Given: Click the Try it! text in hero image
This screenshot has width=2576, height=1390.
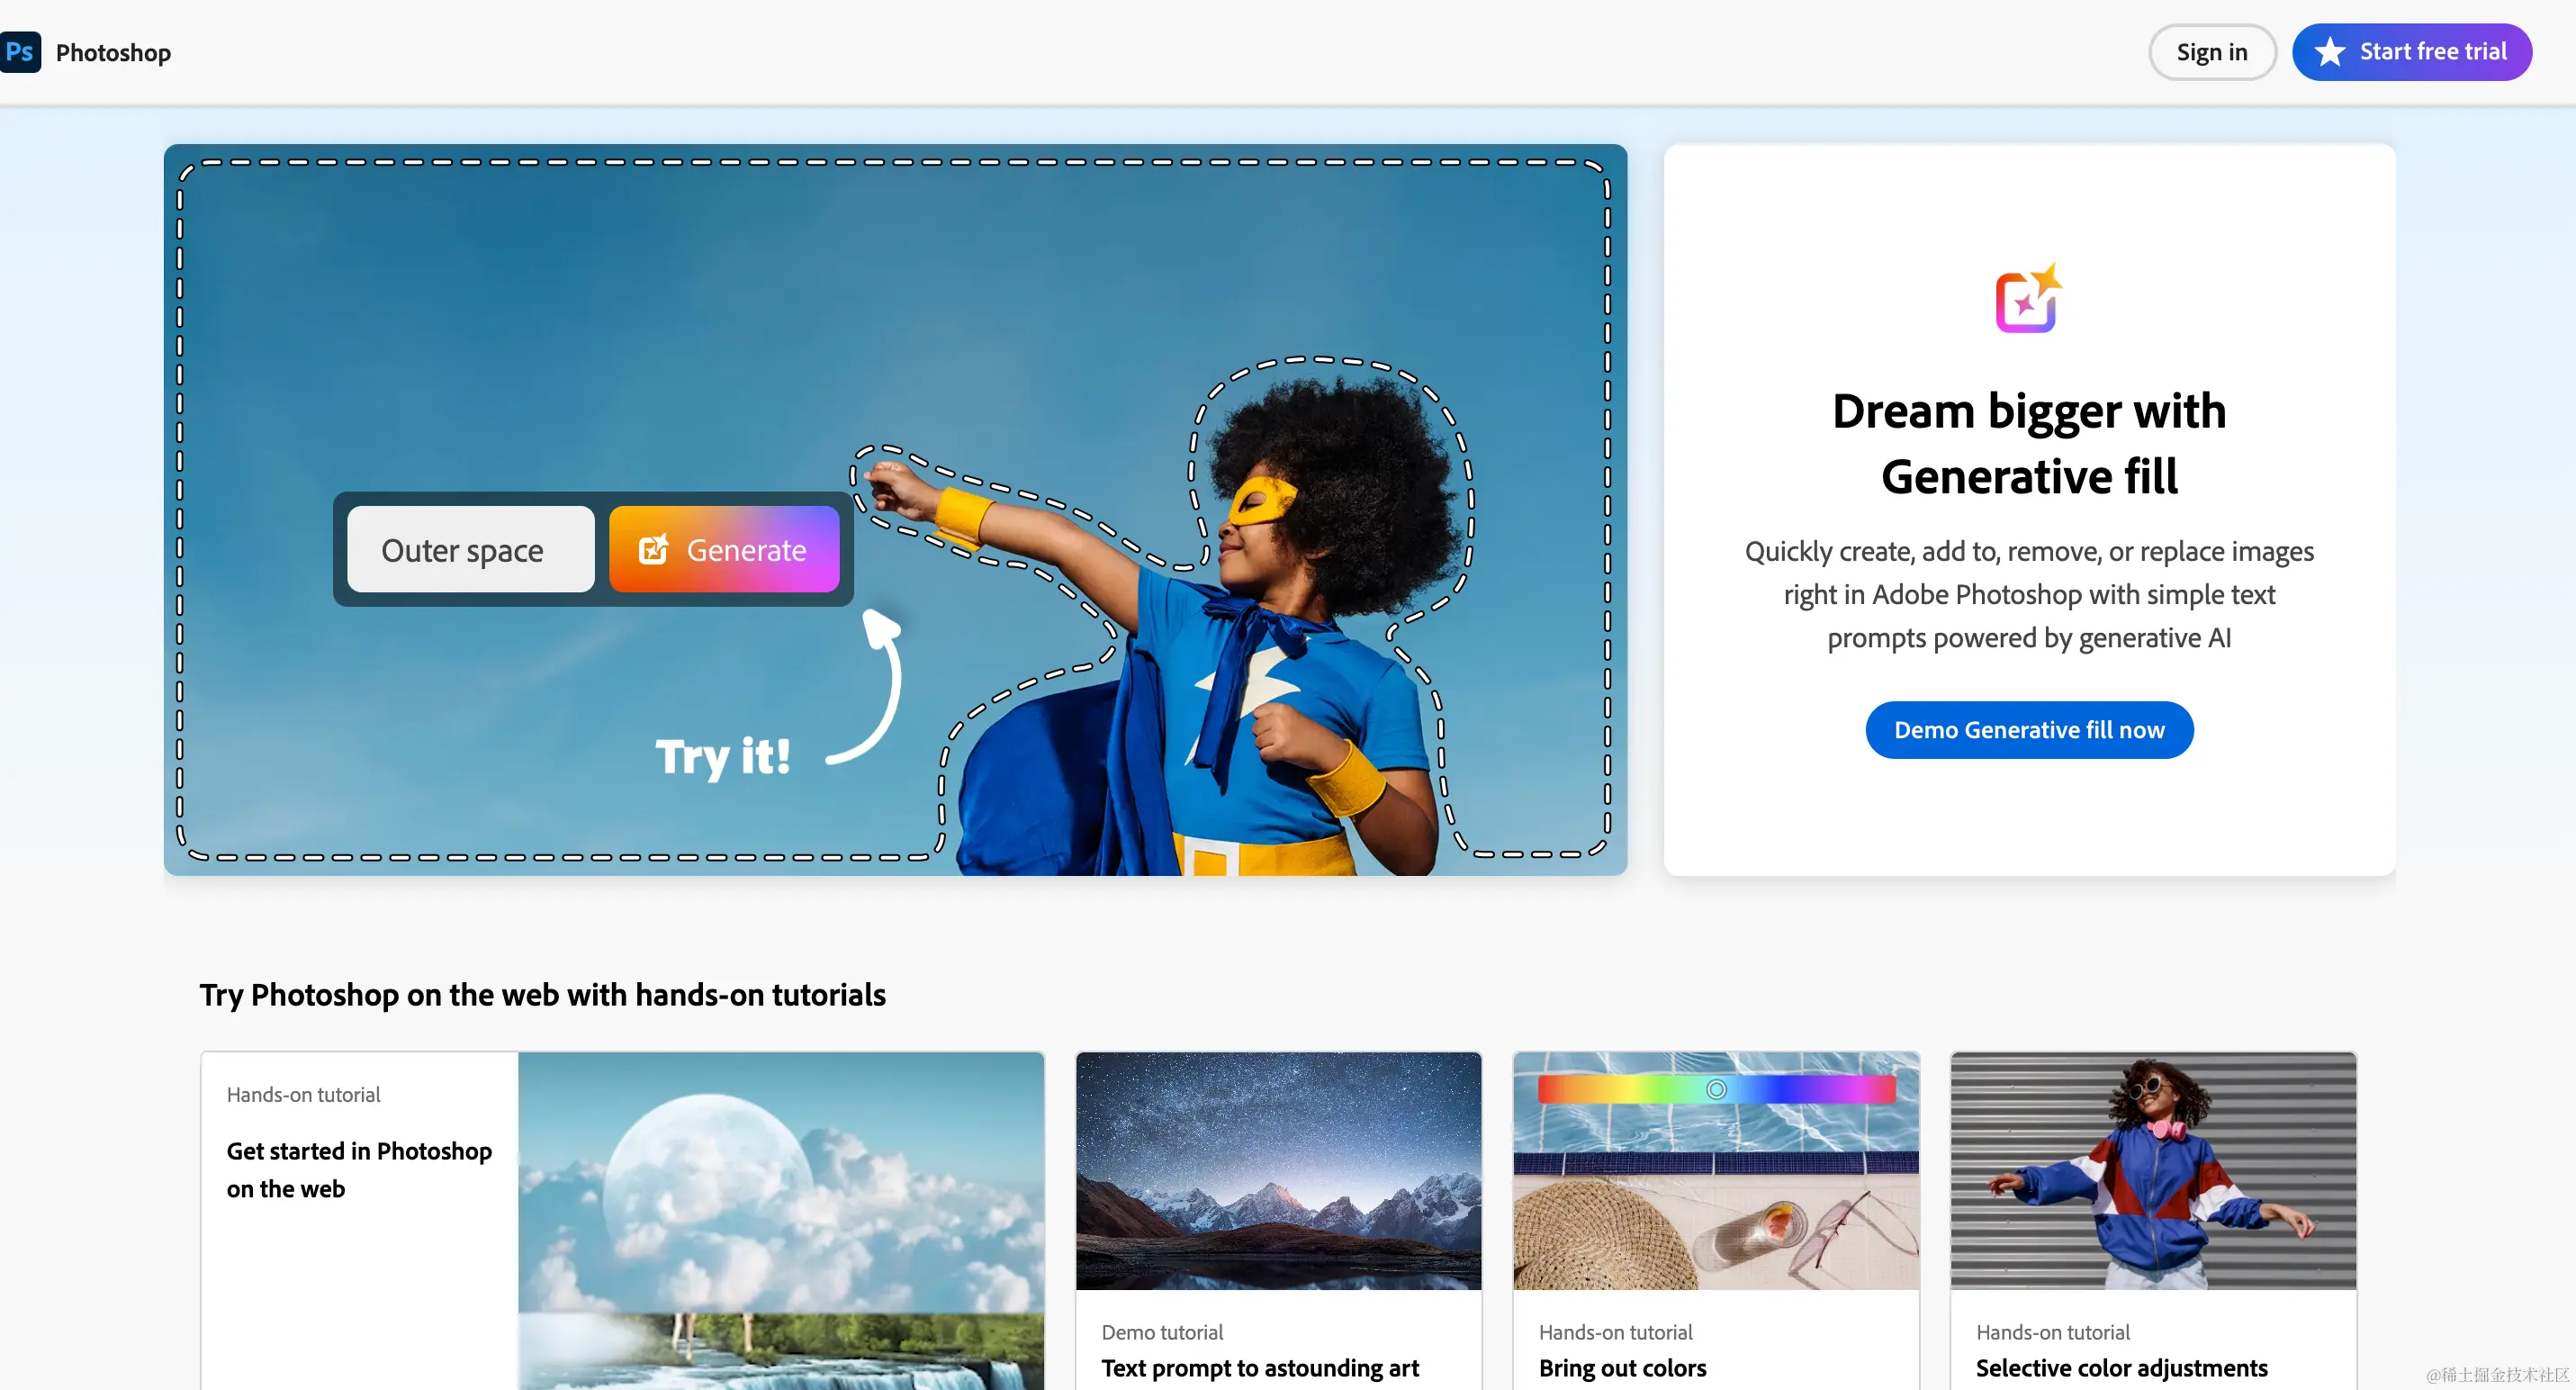Looking at the screenshot, I should pos(723,757).
